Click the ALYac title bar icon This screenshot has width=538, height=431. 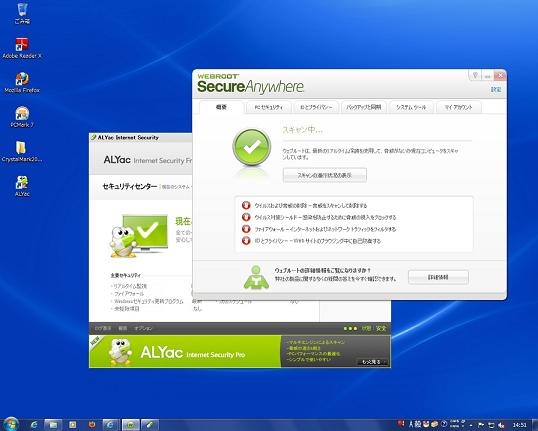[93, 137]
